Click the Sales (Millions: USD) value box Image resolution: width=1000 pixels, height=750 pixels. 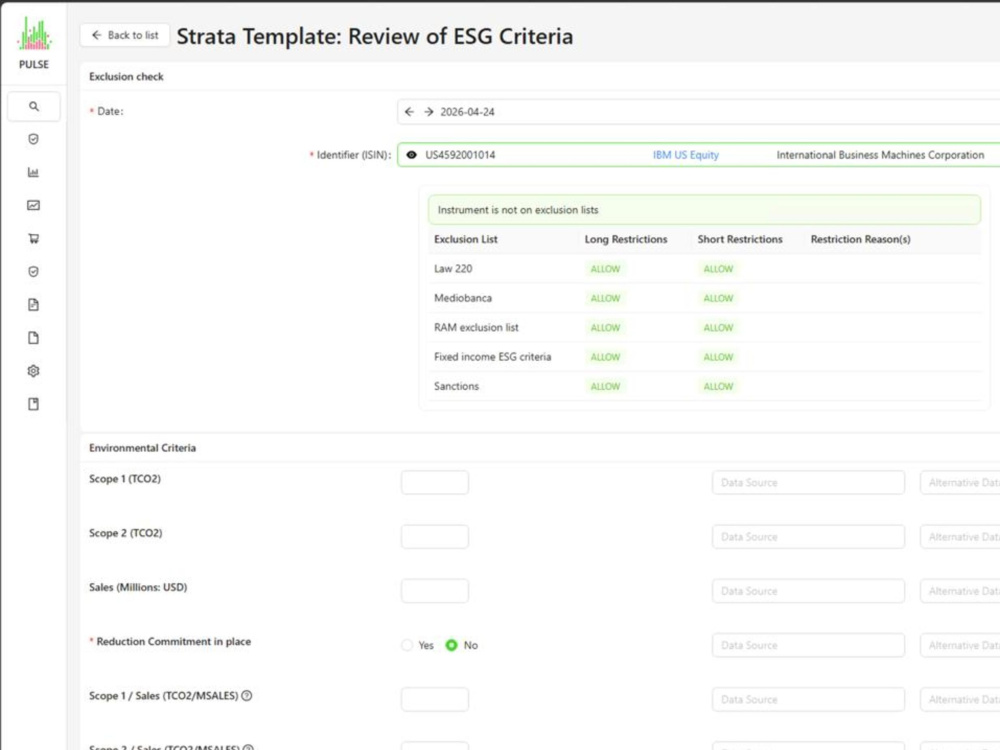(x=435, y=591)
